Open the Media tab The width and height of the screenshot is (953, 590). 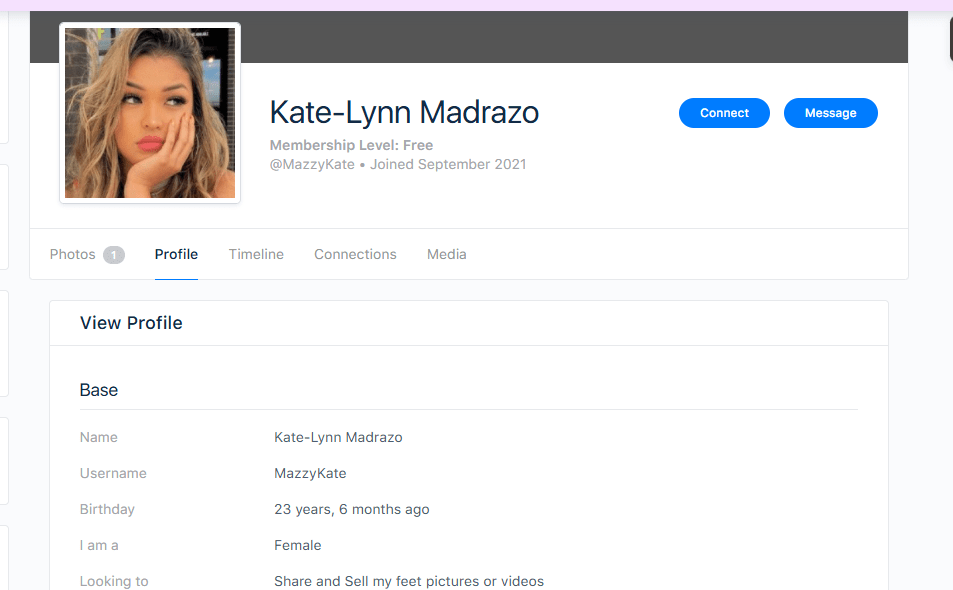446,254
